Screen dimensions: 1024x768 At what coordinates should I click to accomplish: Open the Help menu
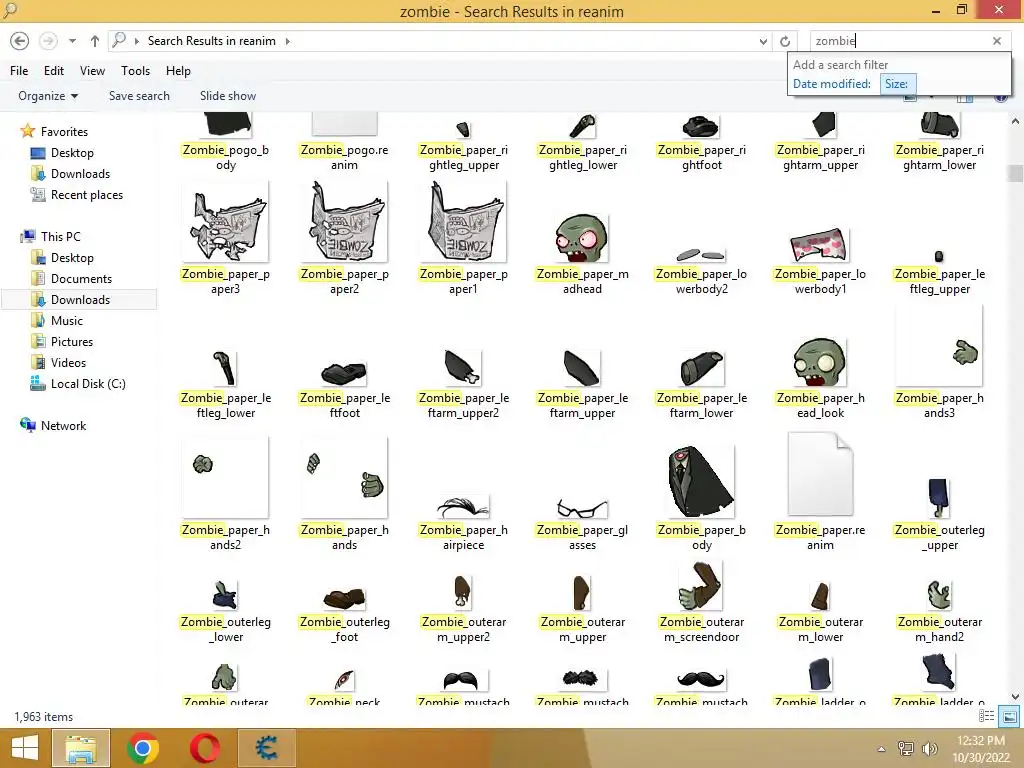[x=178, y=71]
